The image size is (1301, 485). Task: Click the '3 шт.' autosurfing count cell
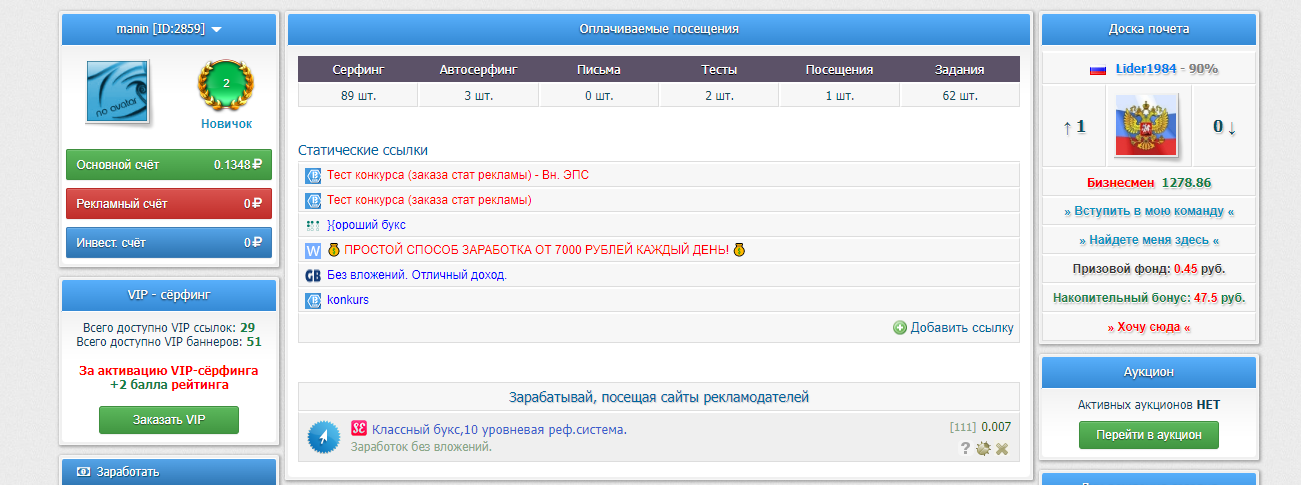[x=478, y=96]
